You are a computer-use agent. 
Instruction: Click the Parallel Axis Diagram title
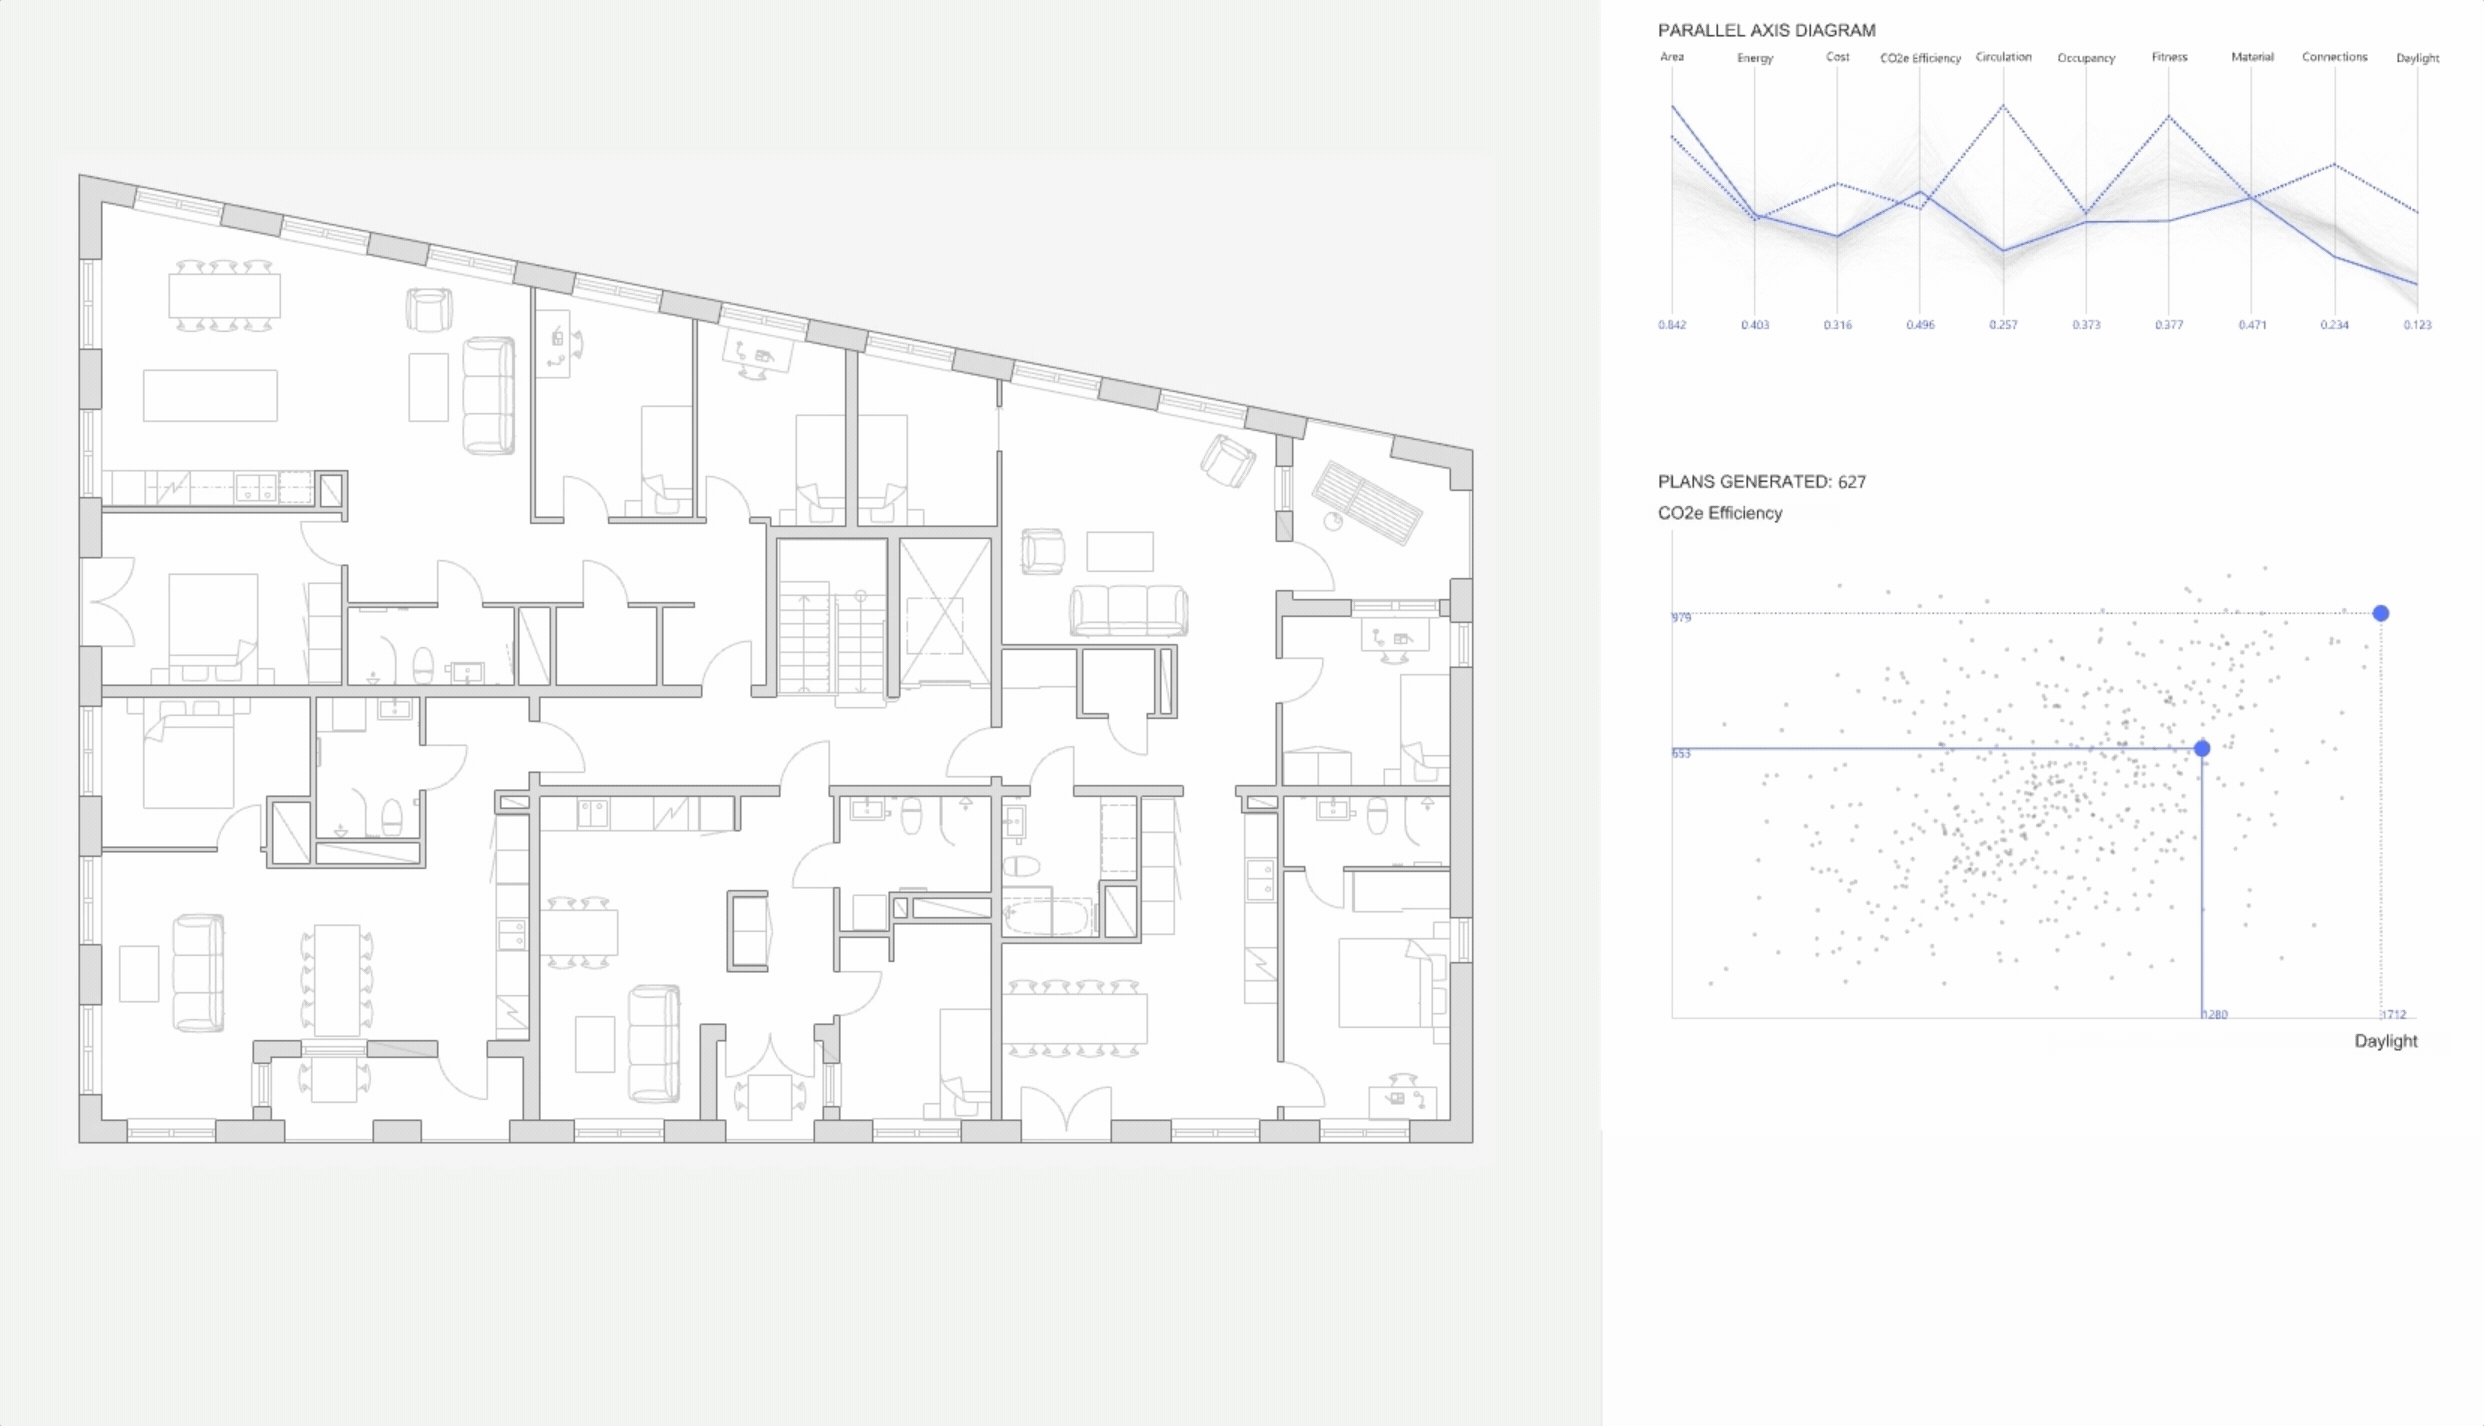click(x=1766, y=30)
